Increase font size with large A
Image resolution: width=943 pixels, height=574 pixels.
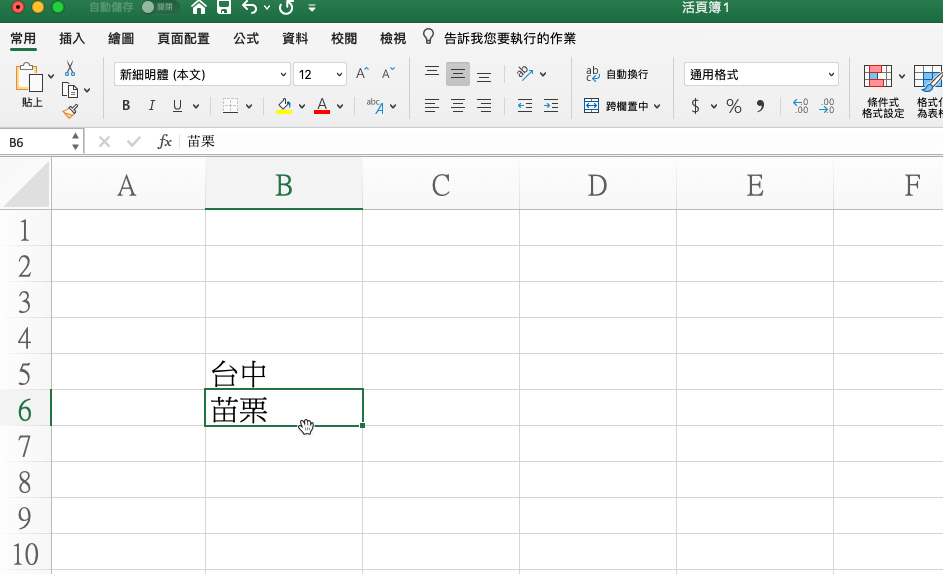tap(362, 73)
